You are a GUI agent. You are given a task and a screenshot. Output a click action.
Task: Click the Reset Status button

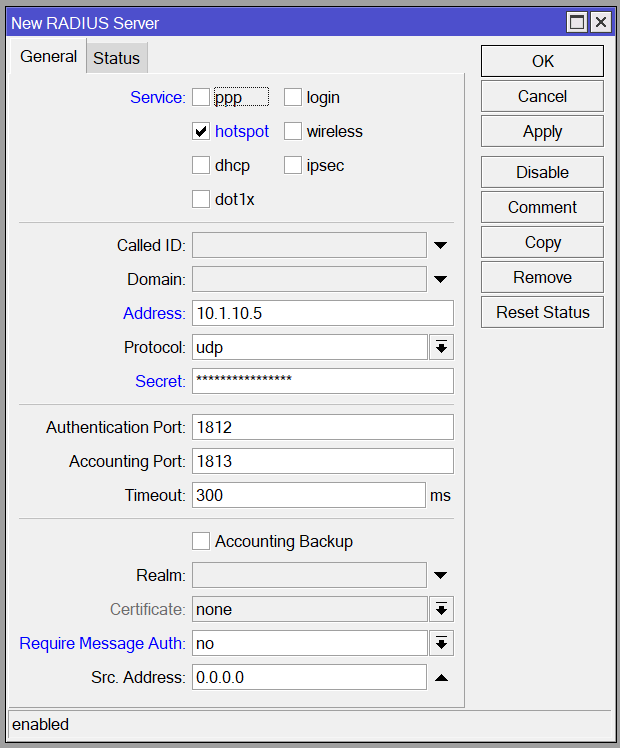[x=542, y=312]
